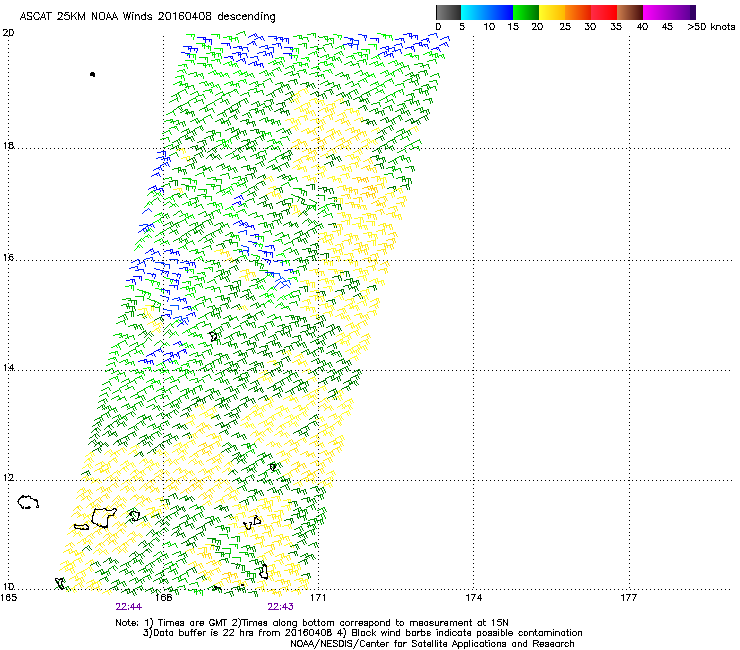The width and height of the screenshot is (740, 650).
Task: Click the gray 0-5 knots color swatch
Action: point(448,12)
